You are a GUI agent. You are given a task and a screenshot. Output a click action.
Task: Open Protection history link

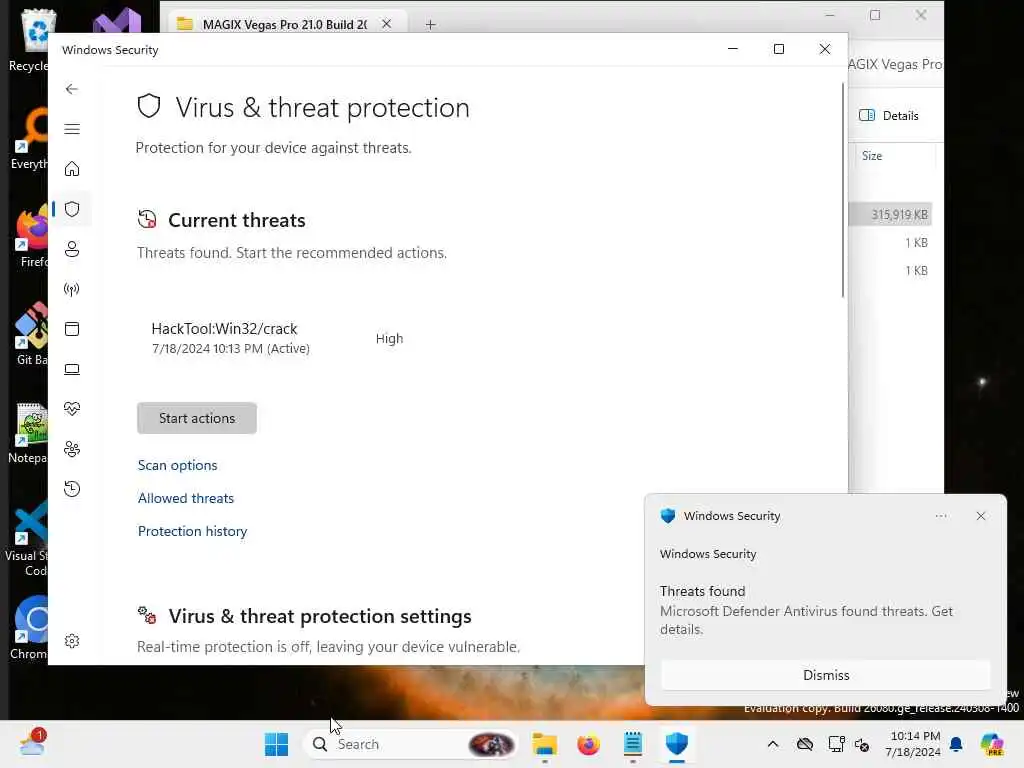pyautogui.click(x=193, y=531)
